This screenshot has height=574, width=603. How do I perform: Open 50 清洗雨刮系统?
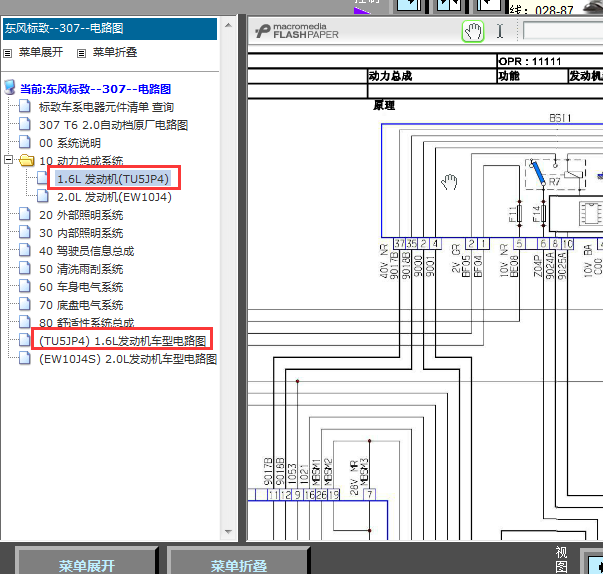[x=81, y=269]
